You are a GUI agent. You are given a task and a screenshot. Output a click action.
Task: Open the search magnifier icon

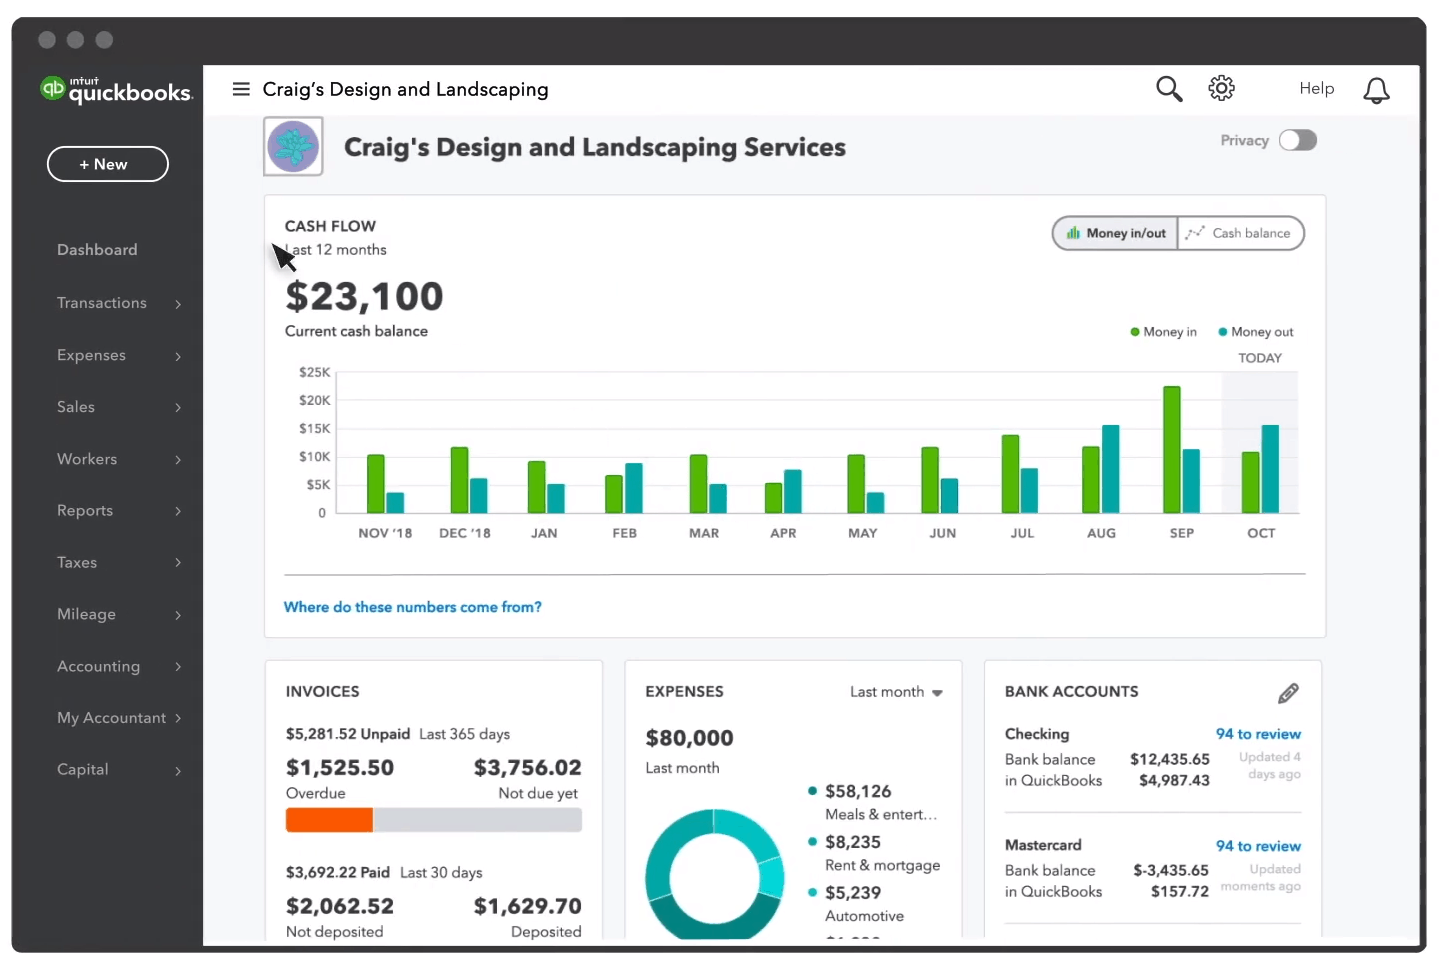[x=1169, y=89]
